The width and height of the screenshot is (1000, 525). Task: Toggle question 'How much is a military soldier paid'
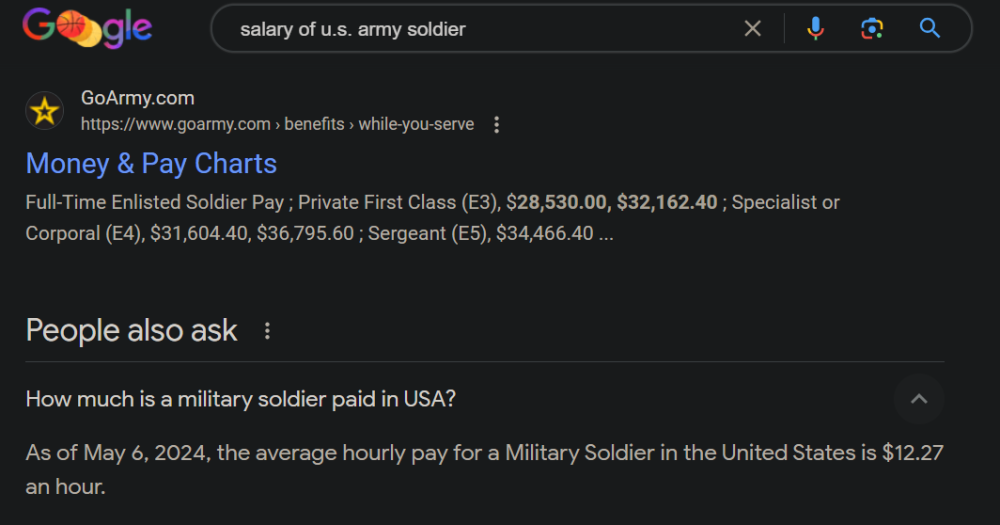(241, 399)
